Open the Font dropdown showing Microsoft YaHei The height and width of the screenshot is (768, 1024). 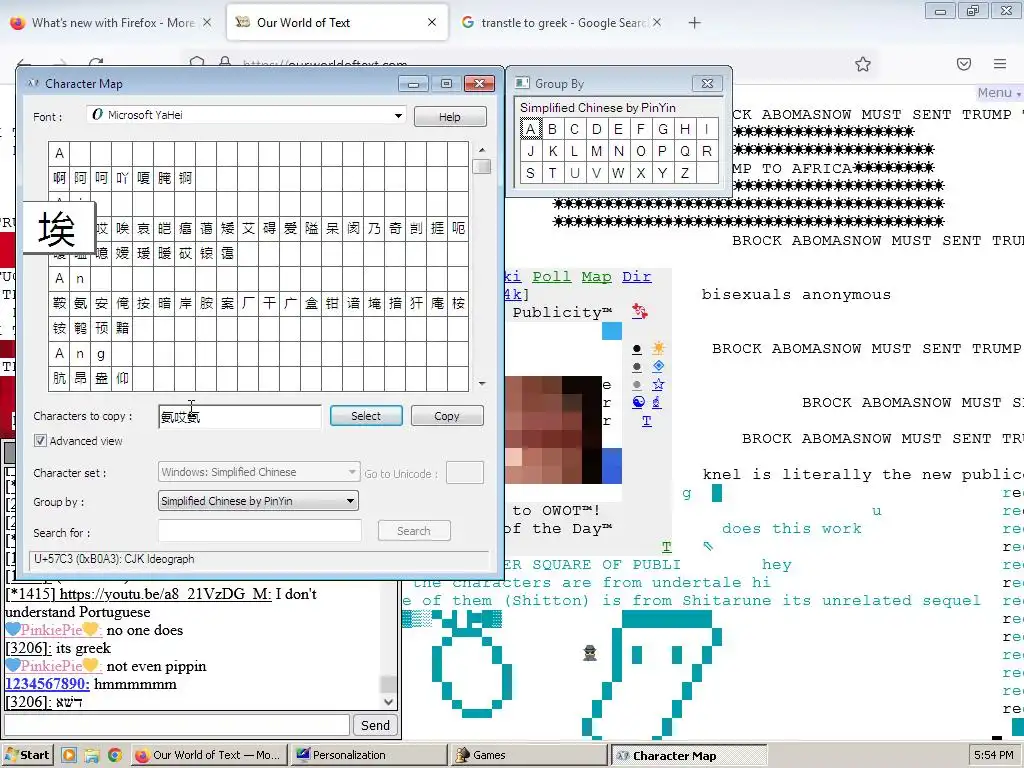pos(246,115)
